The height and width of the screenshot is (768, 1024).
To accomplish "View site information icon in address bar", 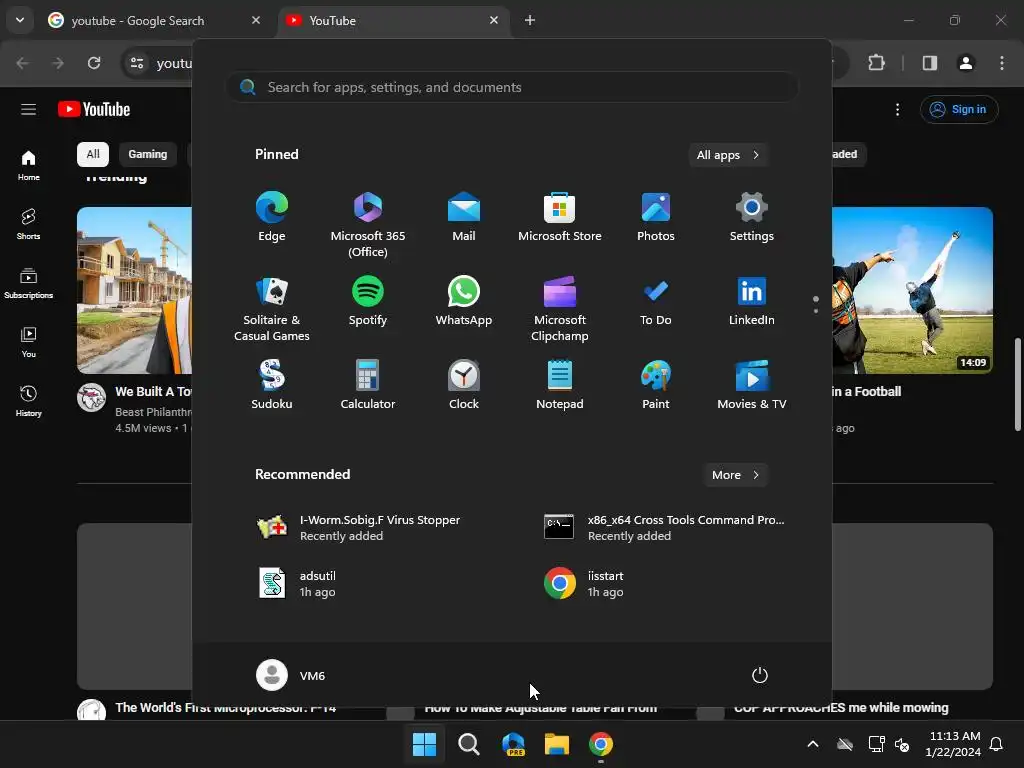I will [x=137, y=63].
